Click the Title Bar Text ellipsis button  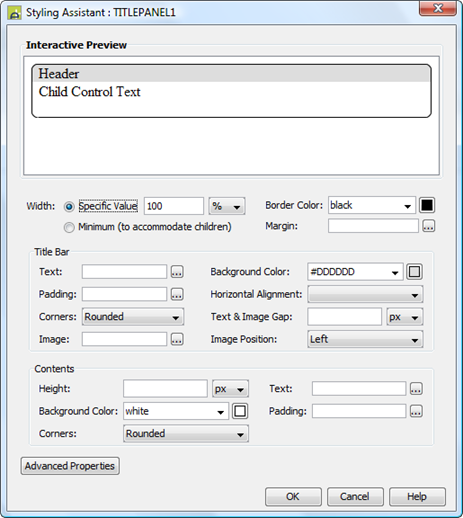click(x=177, y=272)
